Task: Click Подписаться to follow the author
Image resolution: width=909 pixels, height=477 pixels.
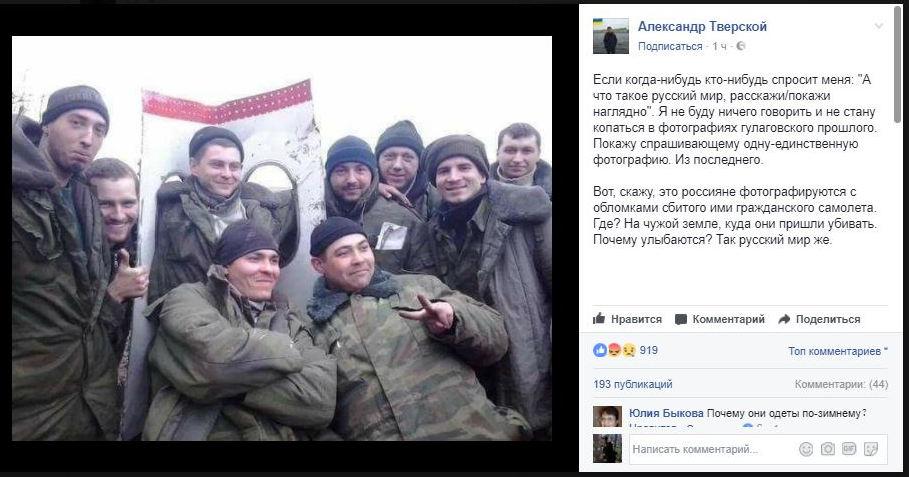Action: coord(670,46)
